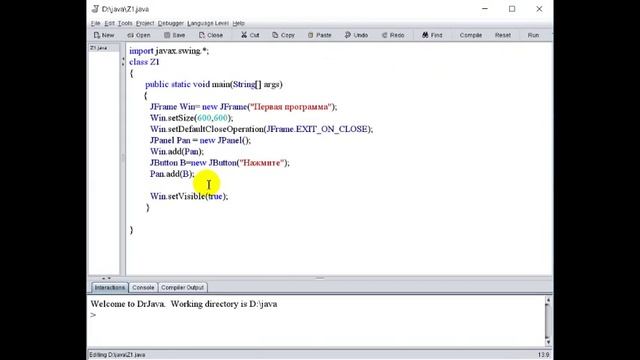Click the code line 'import javax.swing.*;'
Screen dimensions: 640x360
point(169,51)
